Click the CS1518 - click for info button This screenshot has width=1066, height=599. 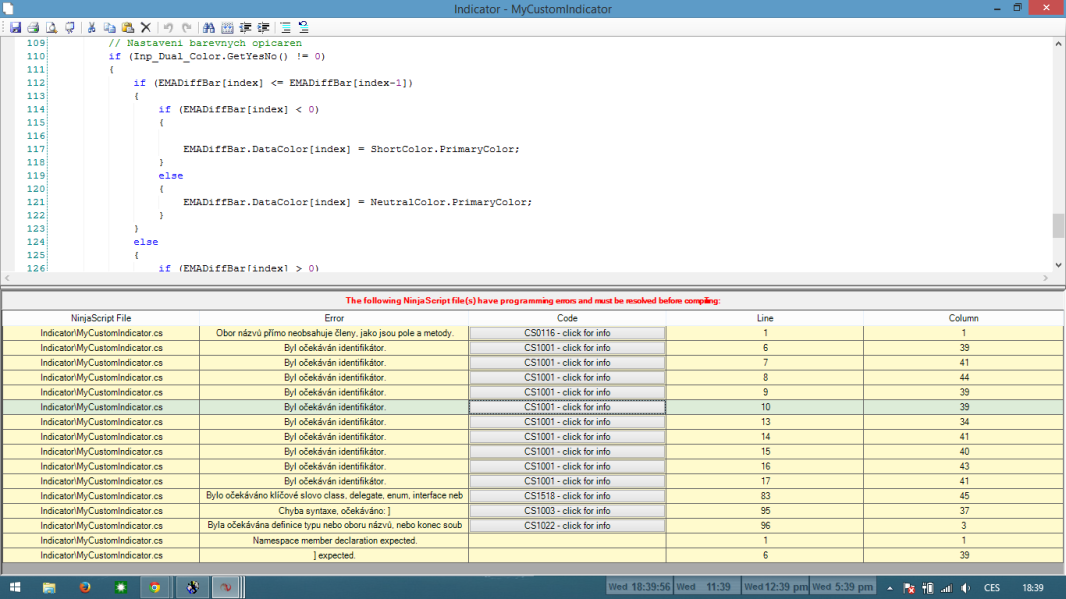pyautogui.click(x=567, y=496)
